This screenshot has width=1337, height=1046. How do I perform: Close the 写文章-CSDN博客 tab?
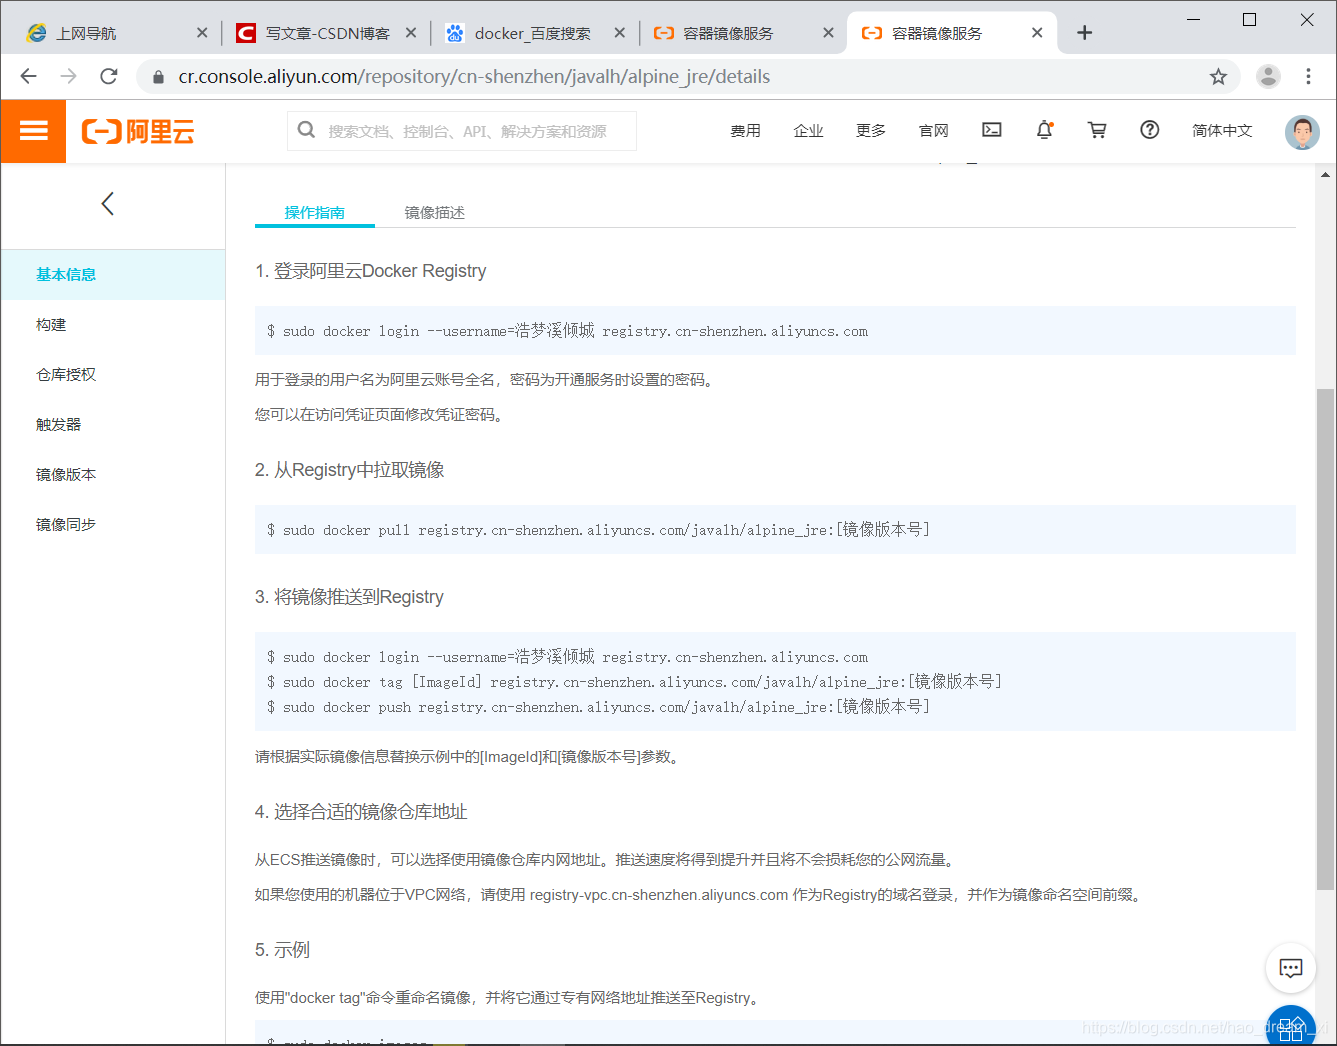[x=411, y=33]
